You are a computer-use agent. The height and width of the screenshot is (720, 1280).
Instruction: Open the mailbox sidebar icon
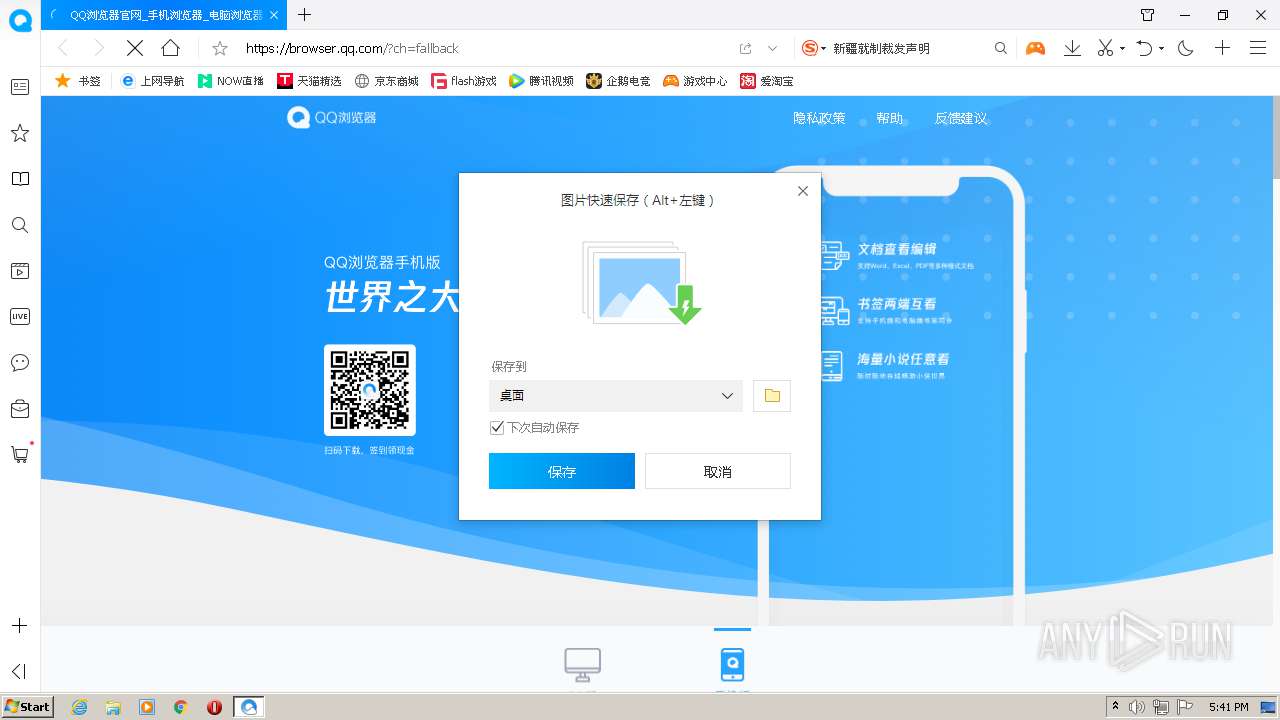20,408
